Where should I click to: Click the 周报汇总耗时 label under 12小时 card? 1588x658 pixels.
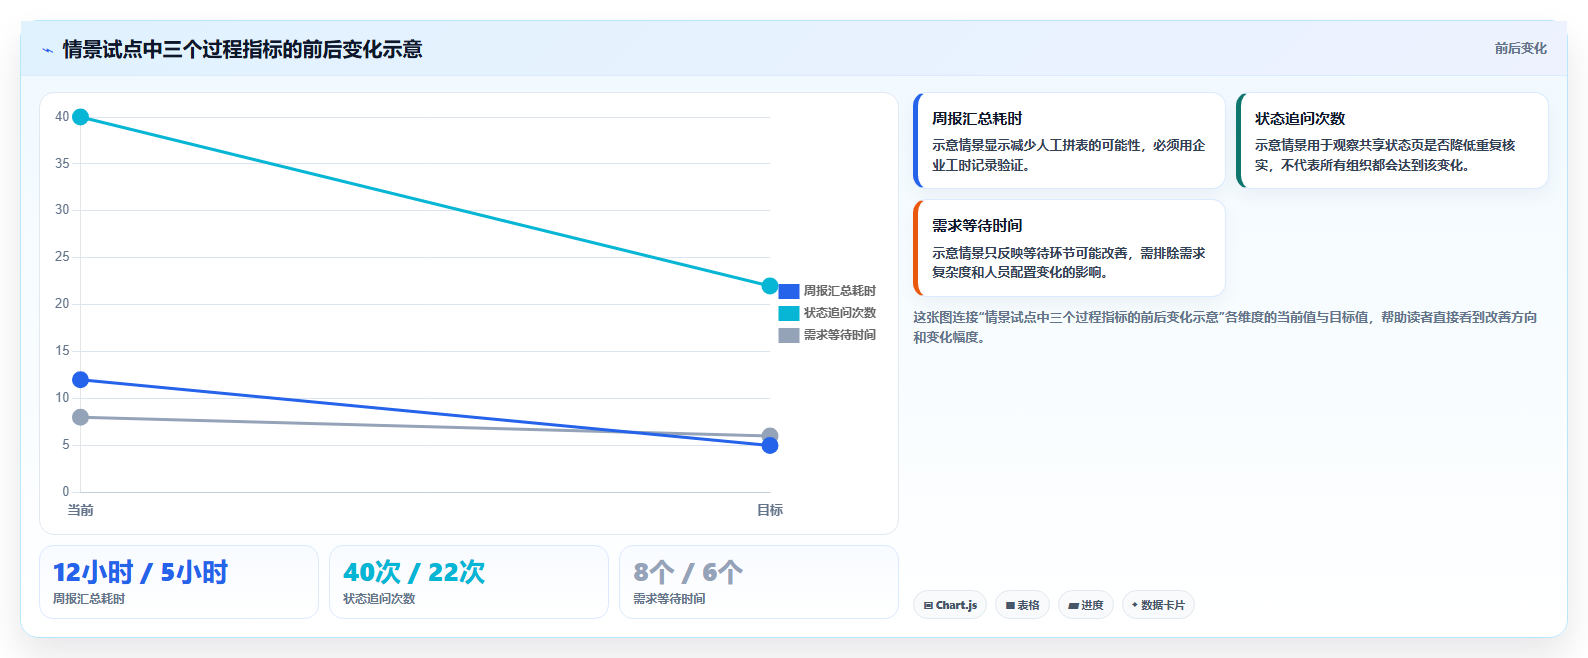click(89, 599)
